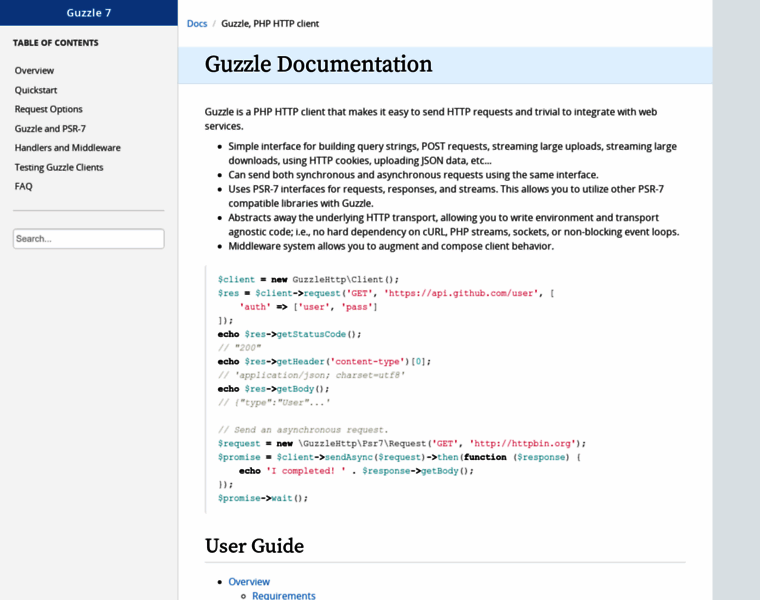Click the Guzzle Documentation heading
This screenshot has width=760, height=600.
(x=318, y=64)
